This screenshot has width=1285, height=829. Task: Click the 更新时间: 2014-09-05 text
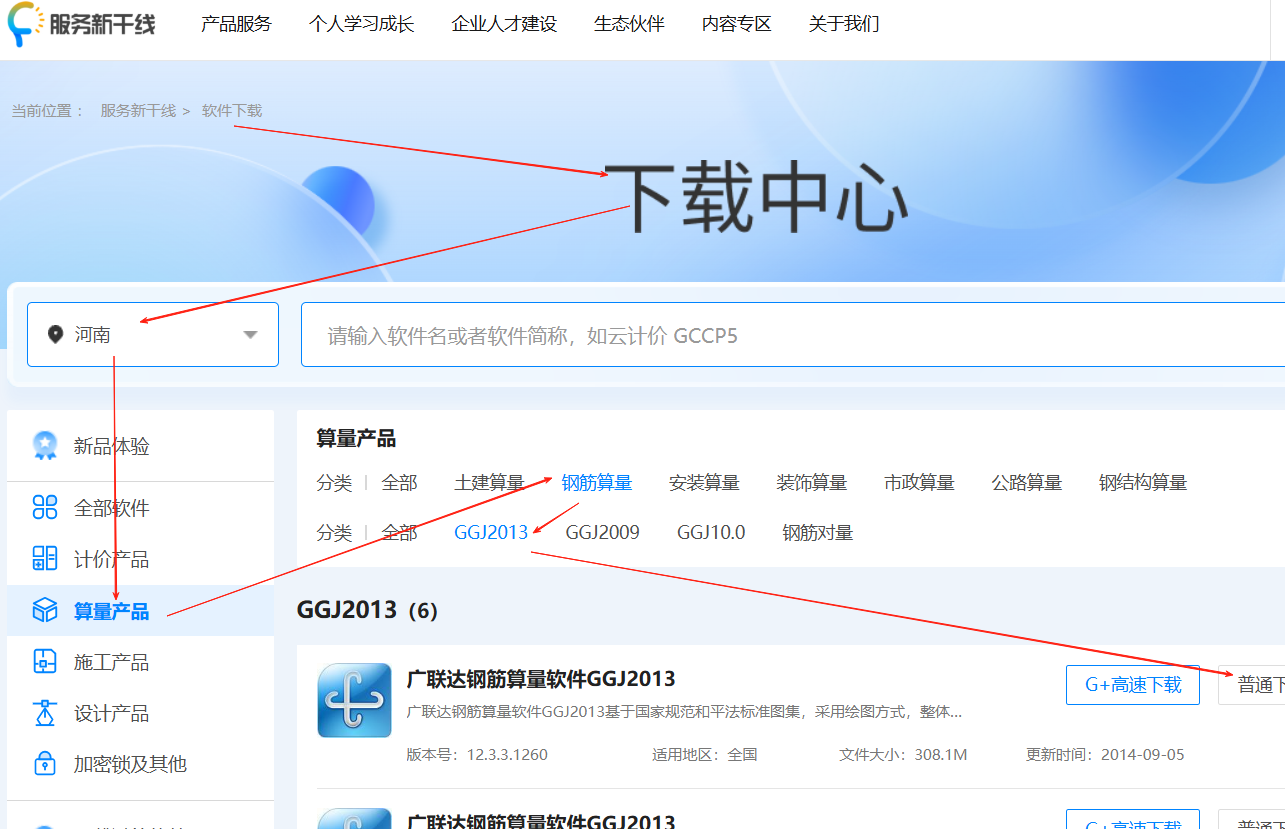pyautogui.click(x=1105, y=754)
